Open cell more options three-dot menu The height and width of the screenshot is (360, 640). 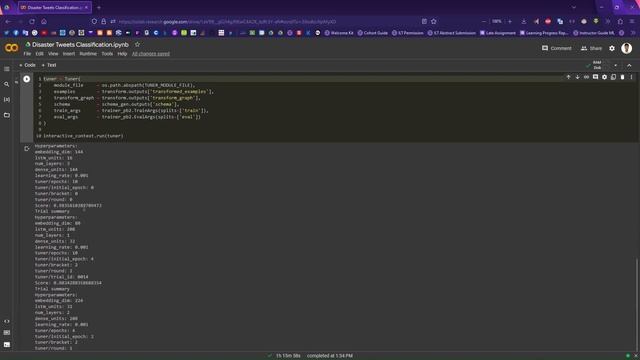point(631,77)
